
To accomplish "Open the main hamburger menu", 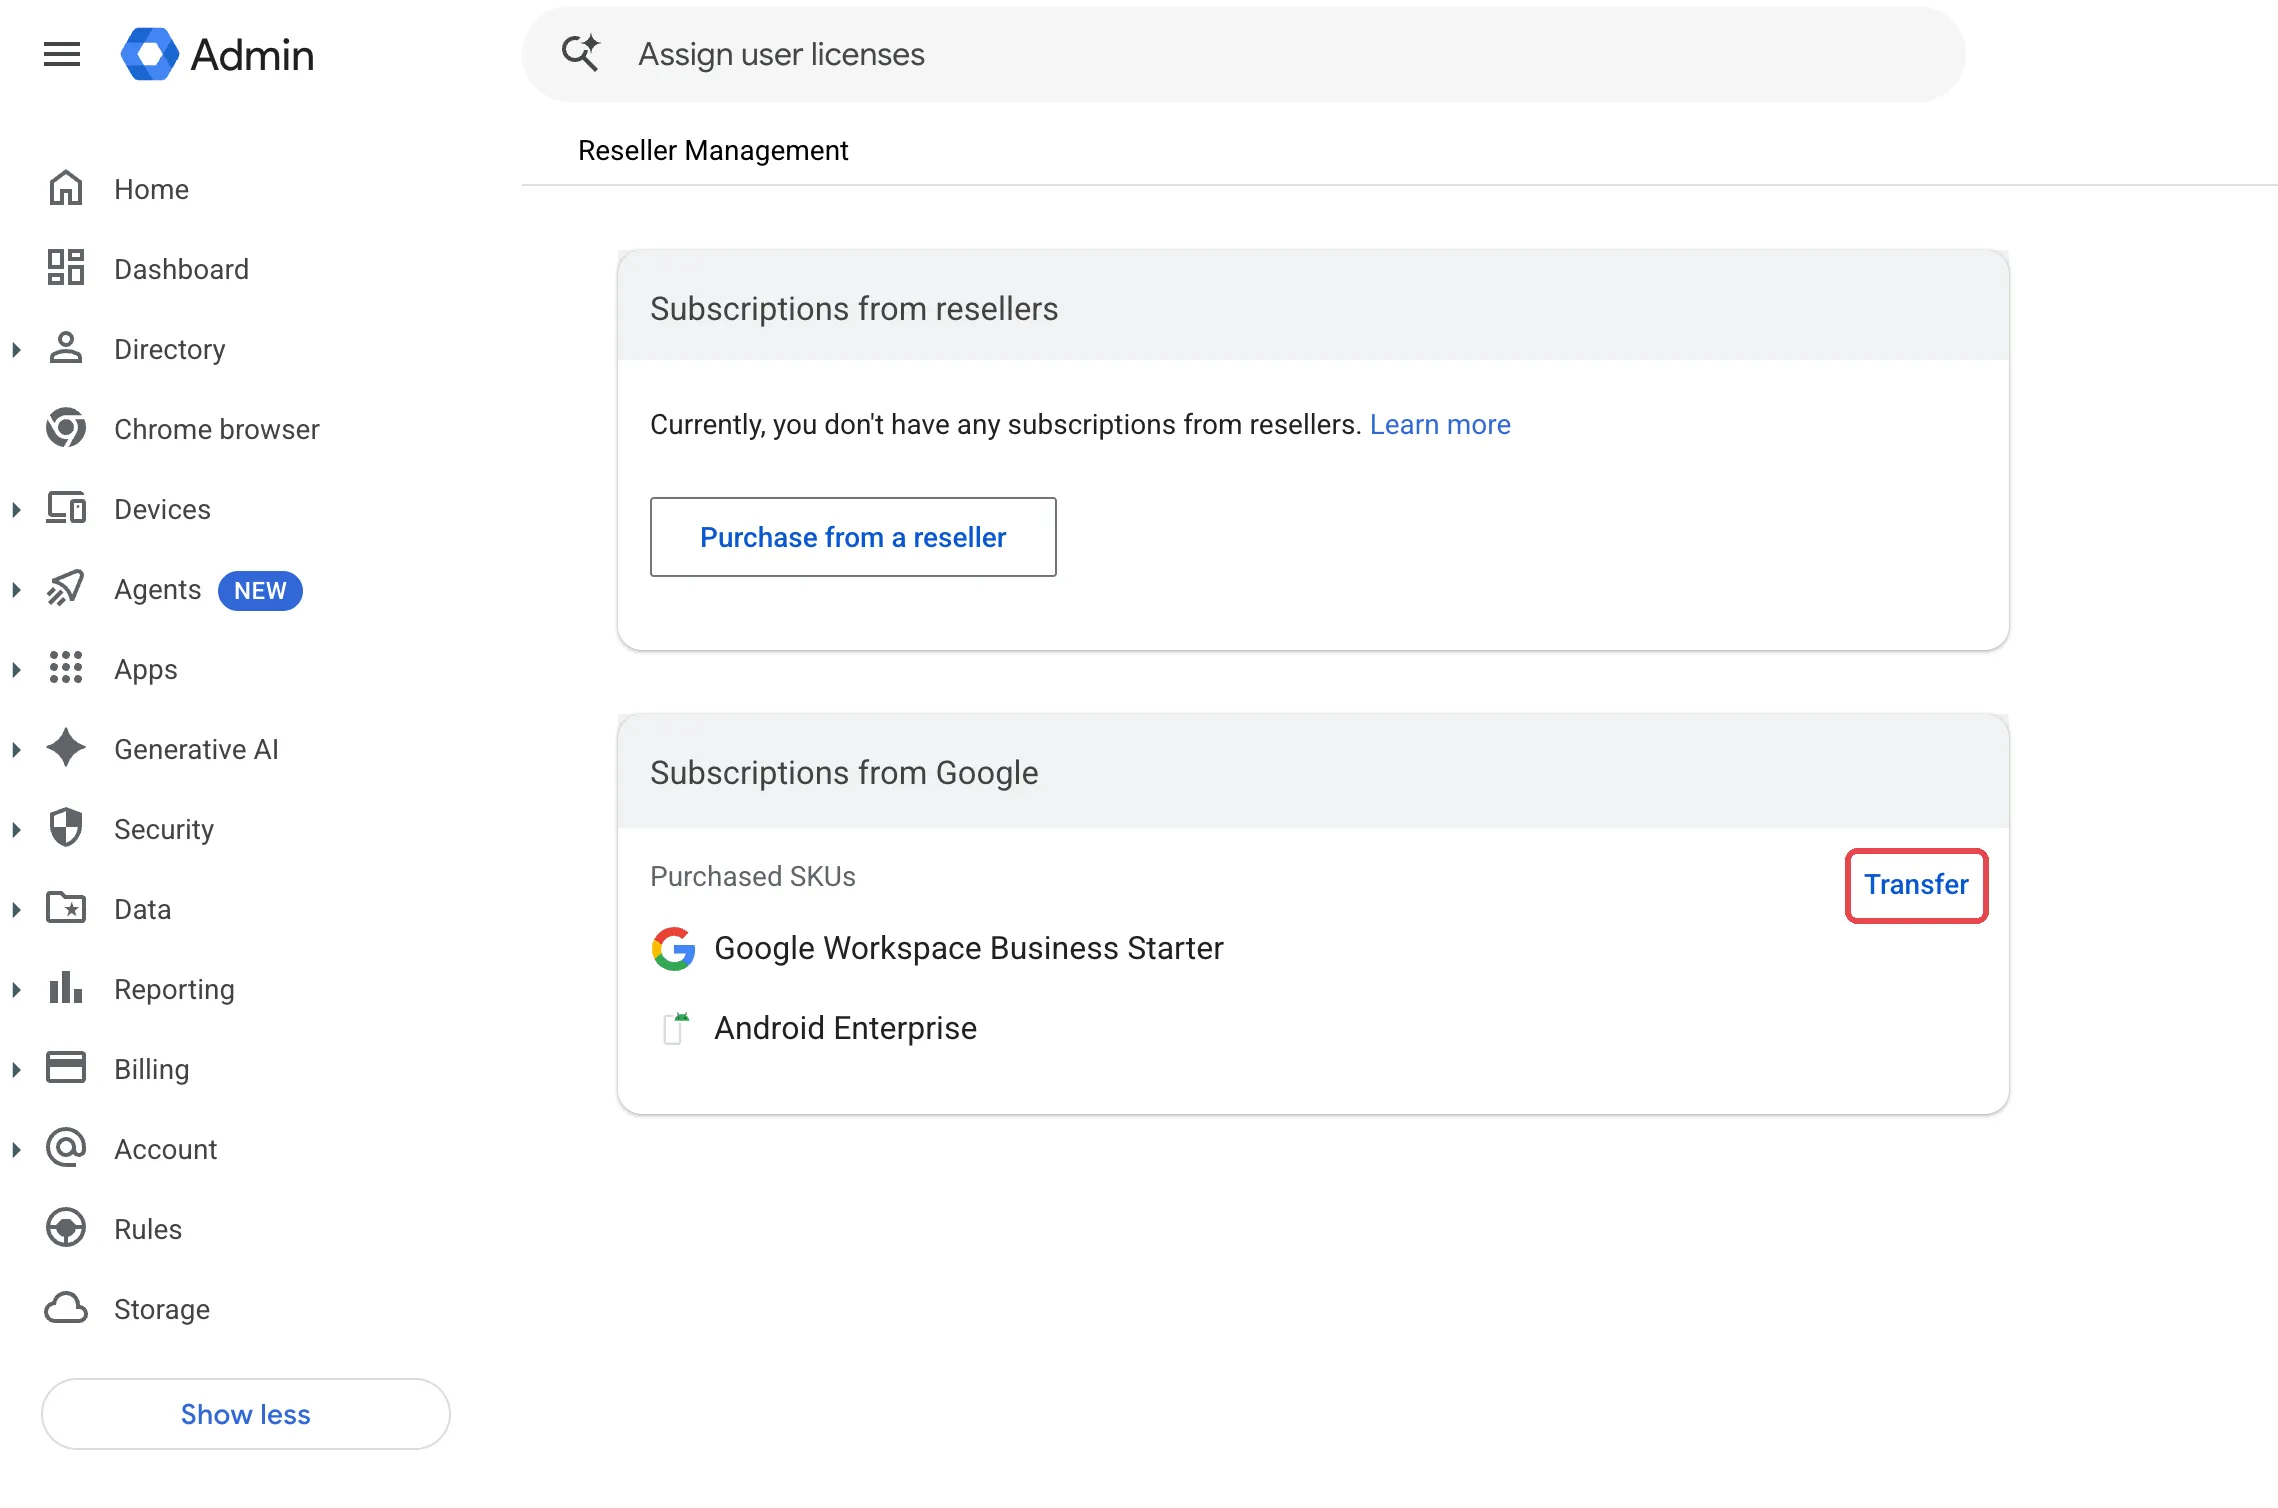I will 62,54.
